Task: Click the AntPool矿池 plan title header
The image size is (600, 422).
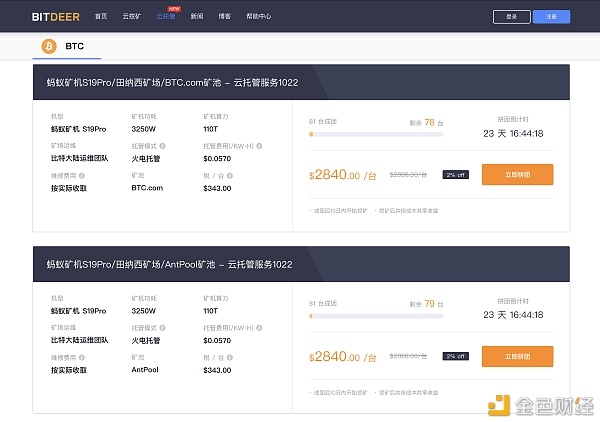Action: coord(301,264)
